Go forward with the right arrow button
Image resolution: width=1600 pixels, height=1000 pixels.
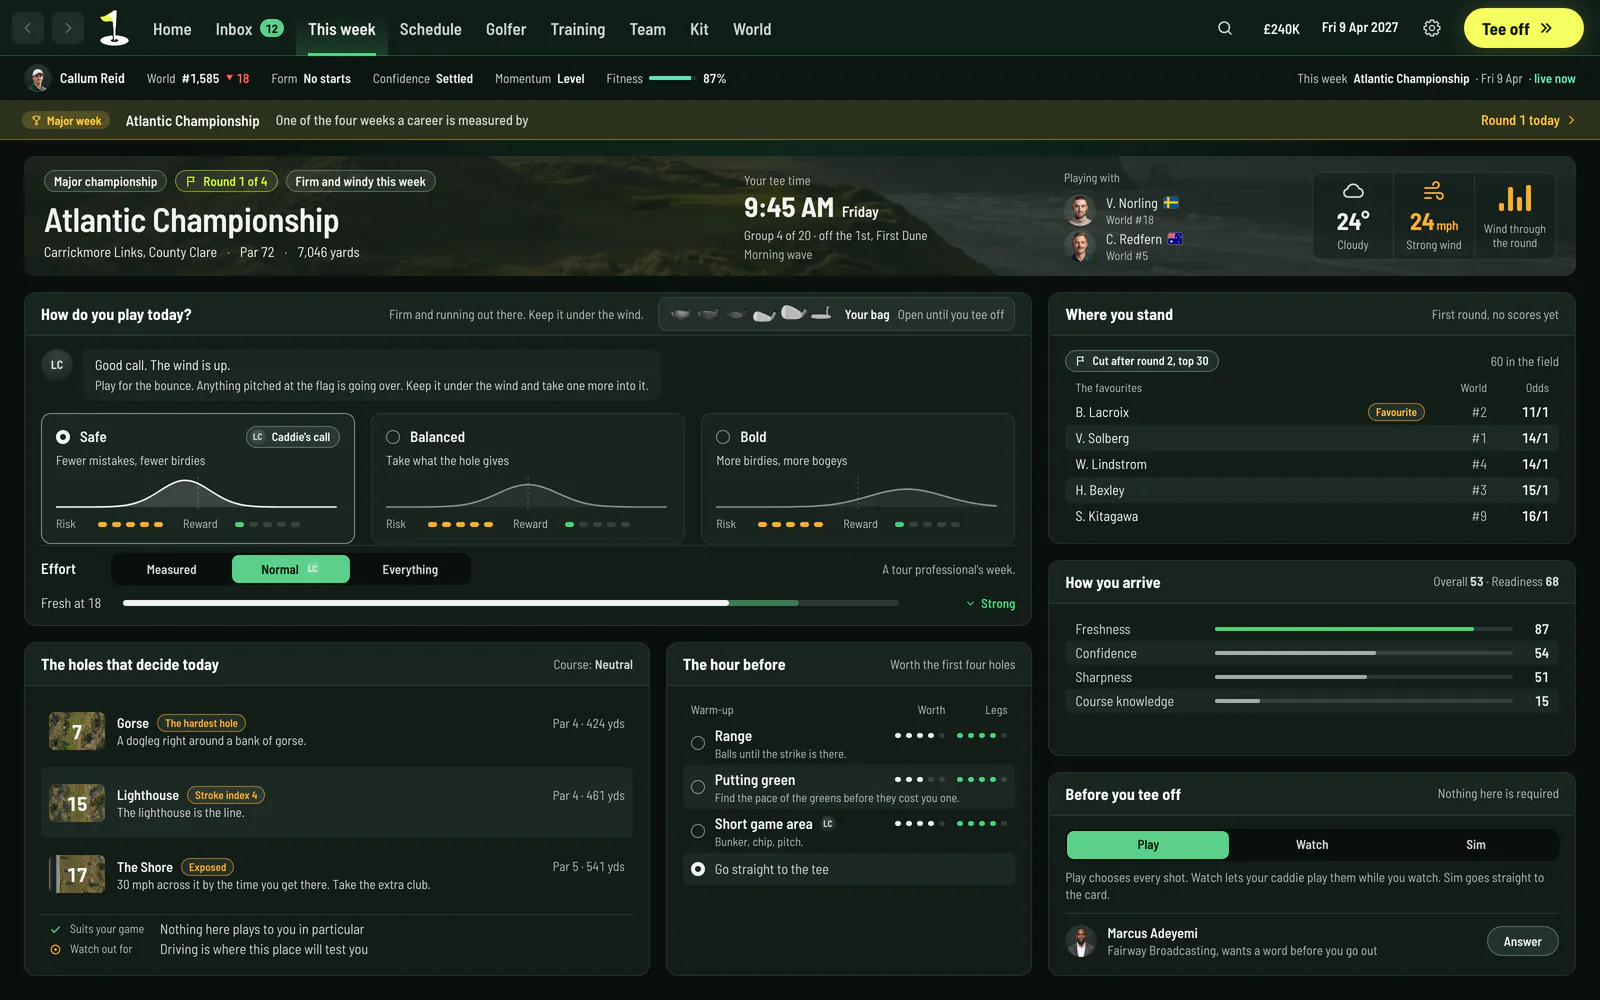(x=68, y=28)
